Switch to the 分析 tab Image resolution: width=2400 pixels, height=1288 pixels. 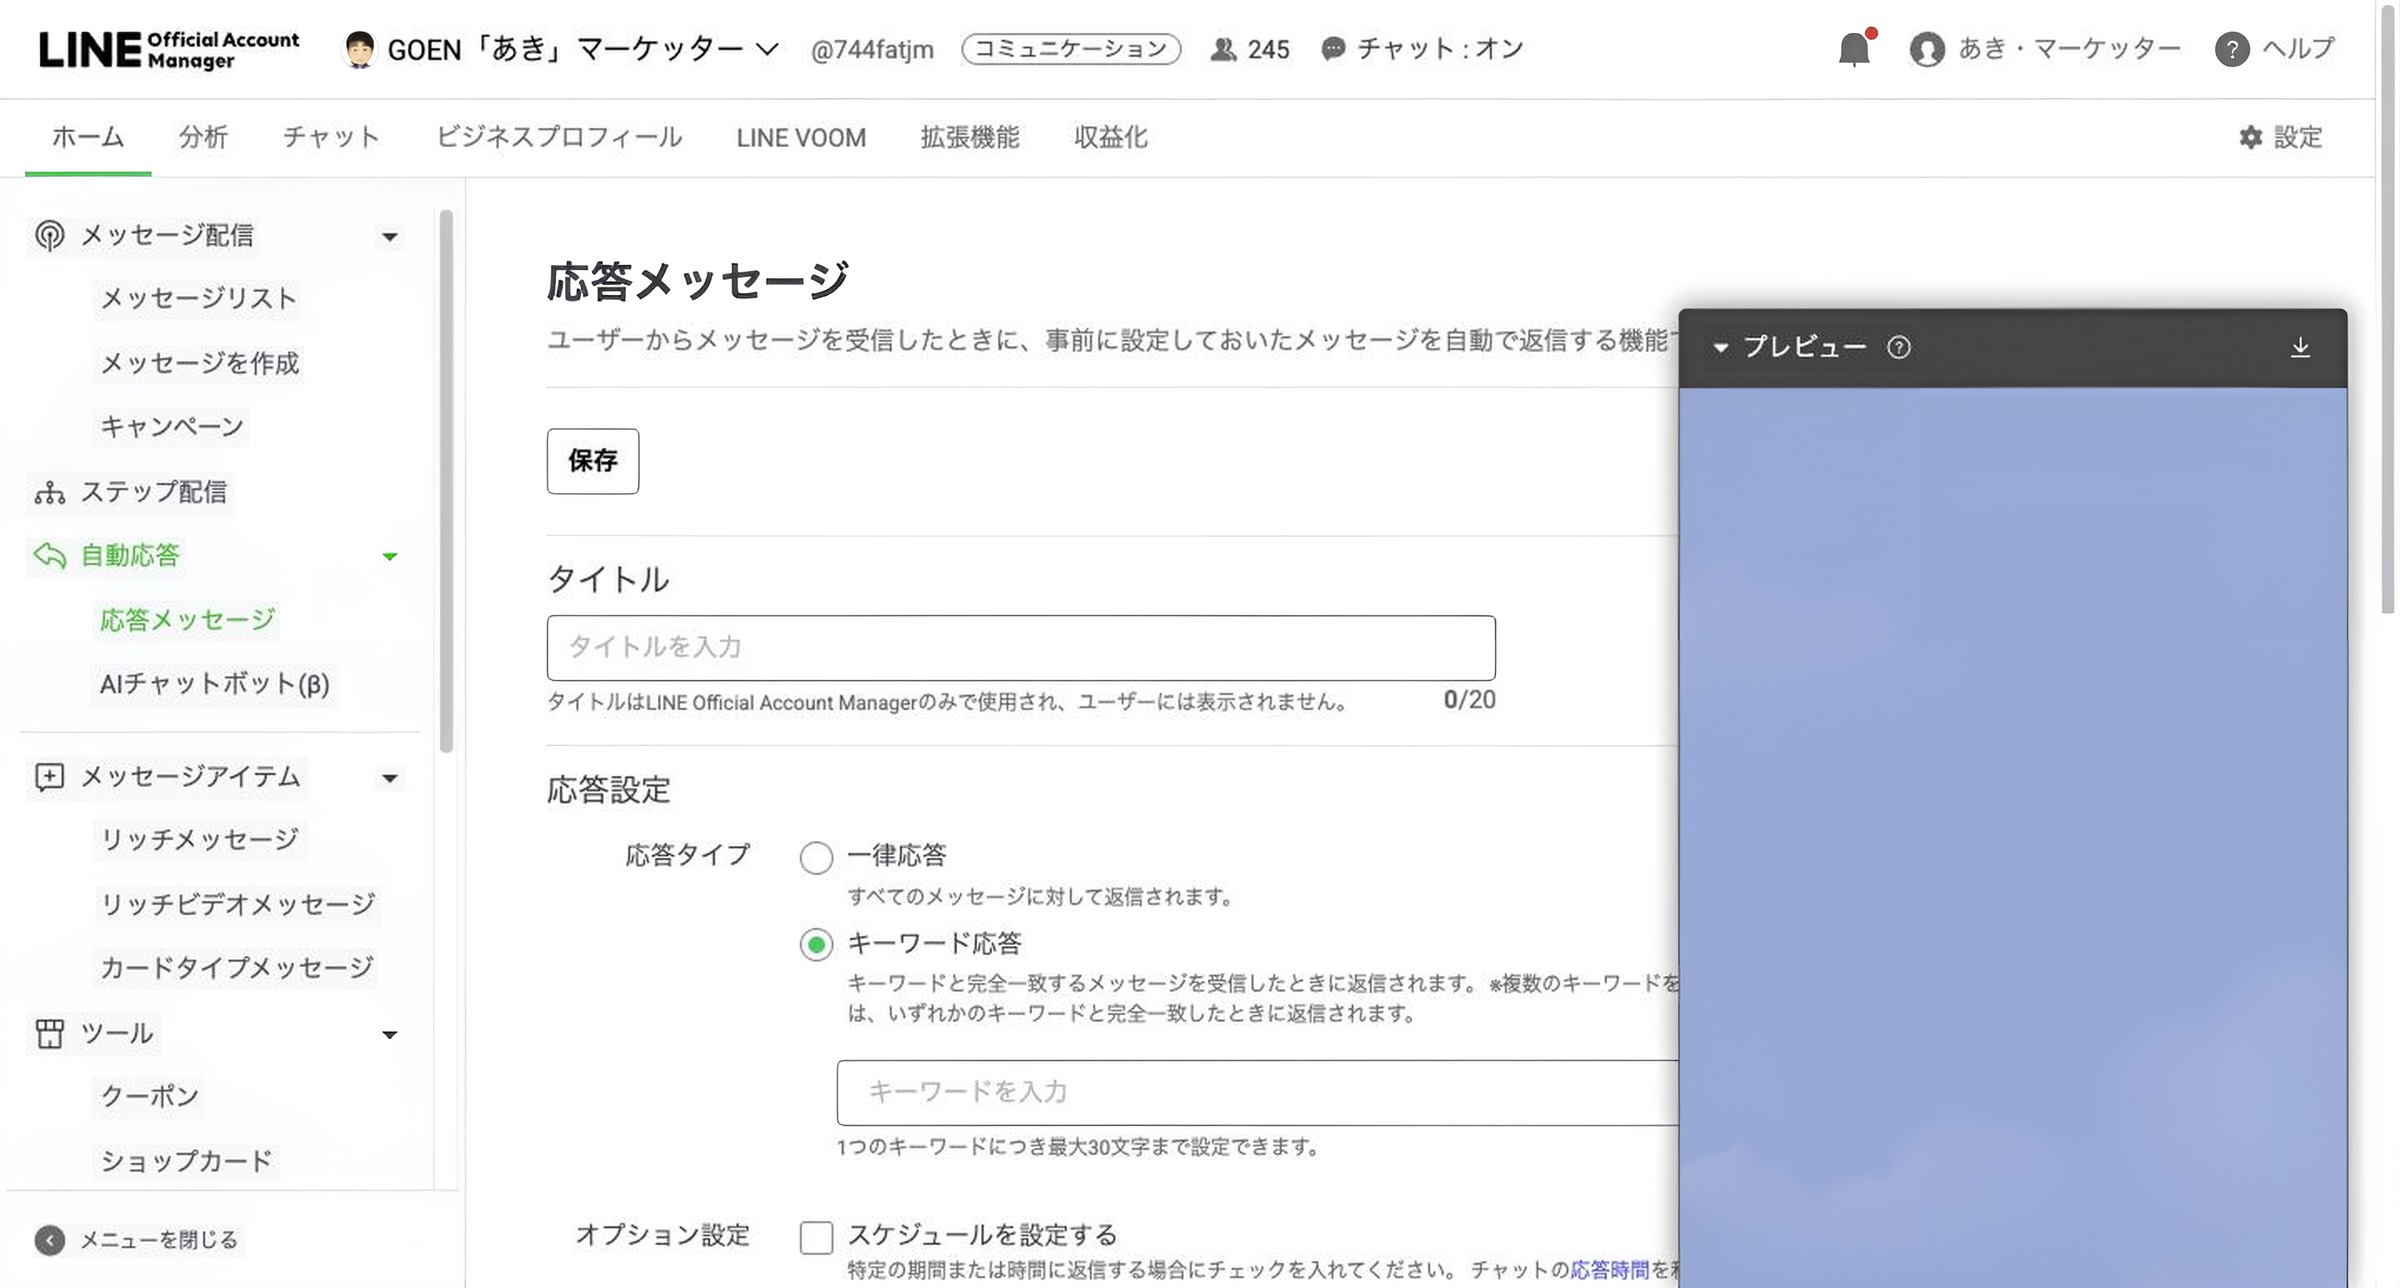pyautogui.click(x=203, y=137)
